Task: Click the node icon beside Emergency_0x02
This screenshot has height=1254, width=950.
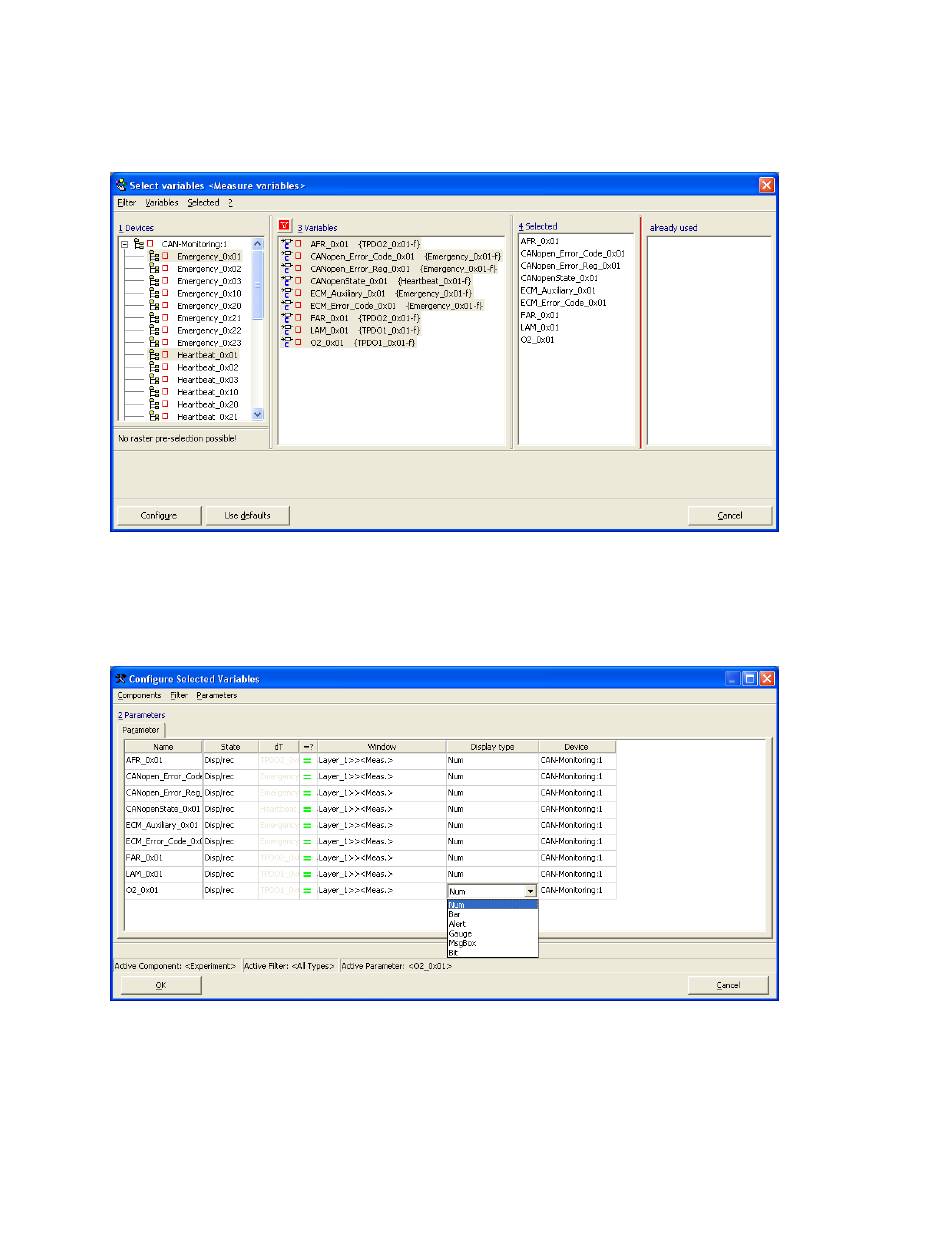Action: (154, 269)
